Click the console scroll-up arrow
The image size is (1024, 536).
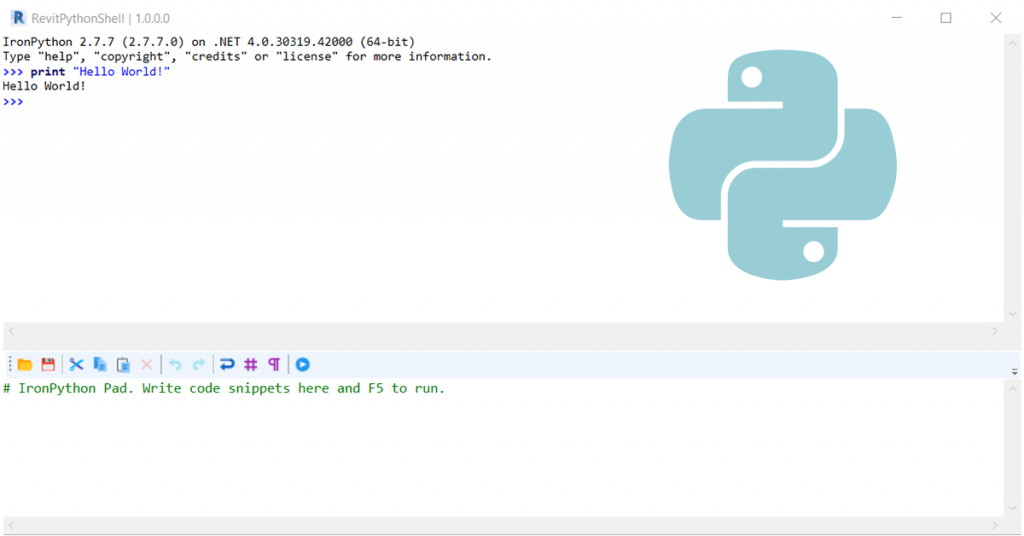coord(1012,44)
